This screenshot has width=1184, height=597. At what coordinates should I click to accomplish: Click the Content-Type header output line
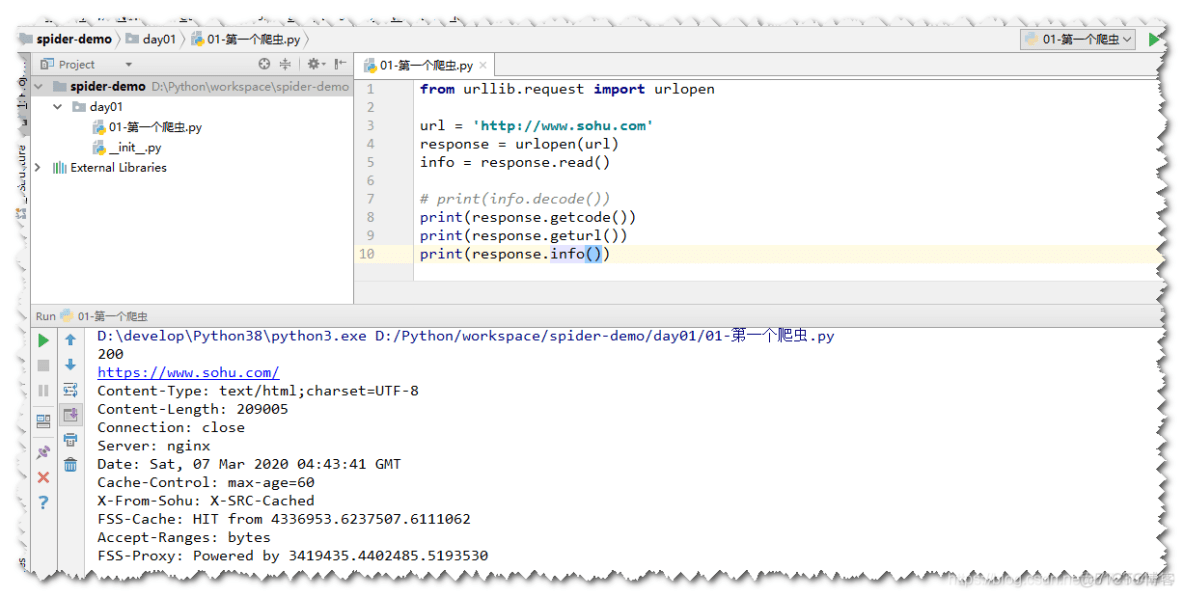click(x=257, y=391)
